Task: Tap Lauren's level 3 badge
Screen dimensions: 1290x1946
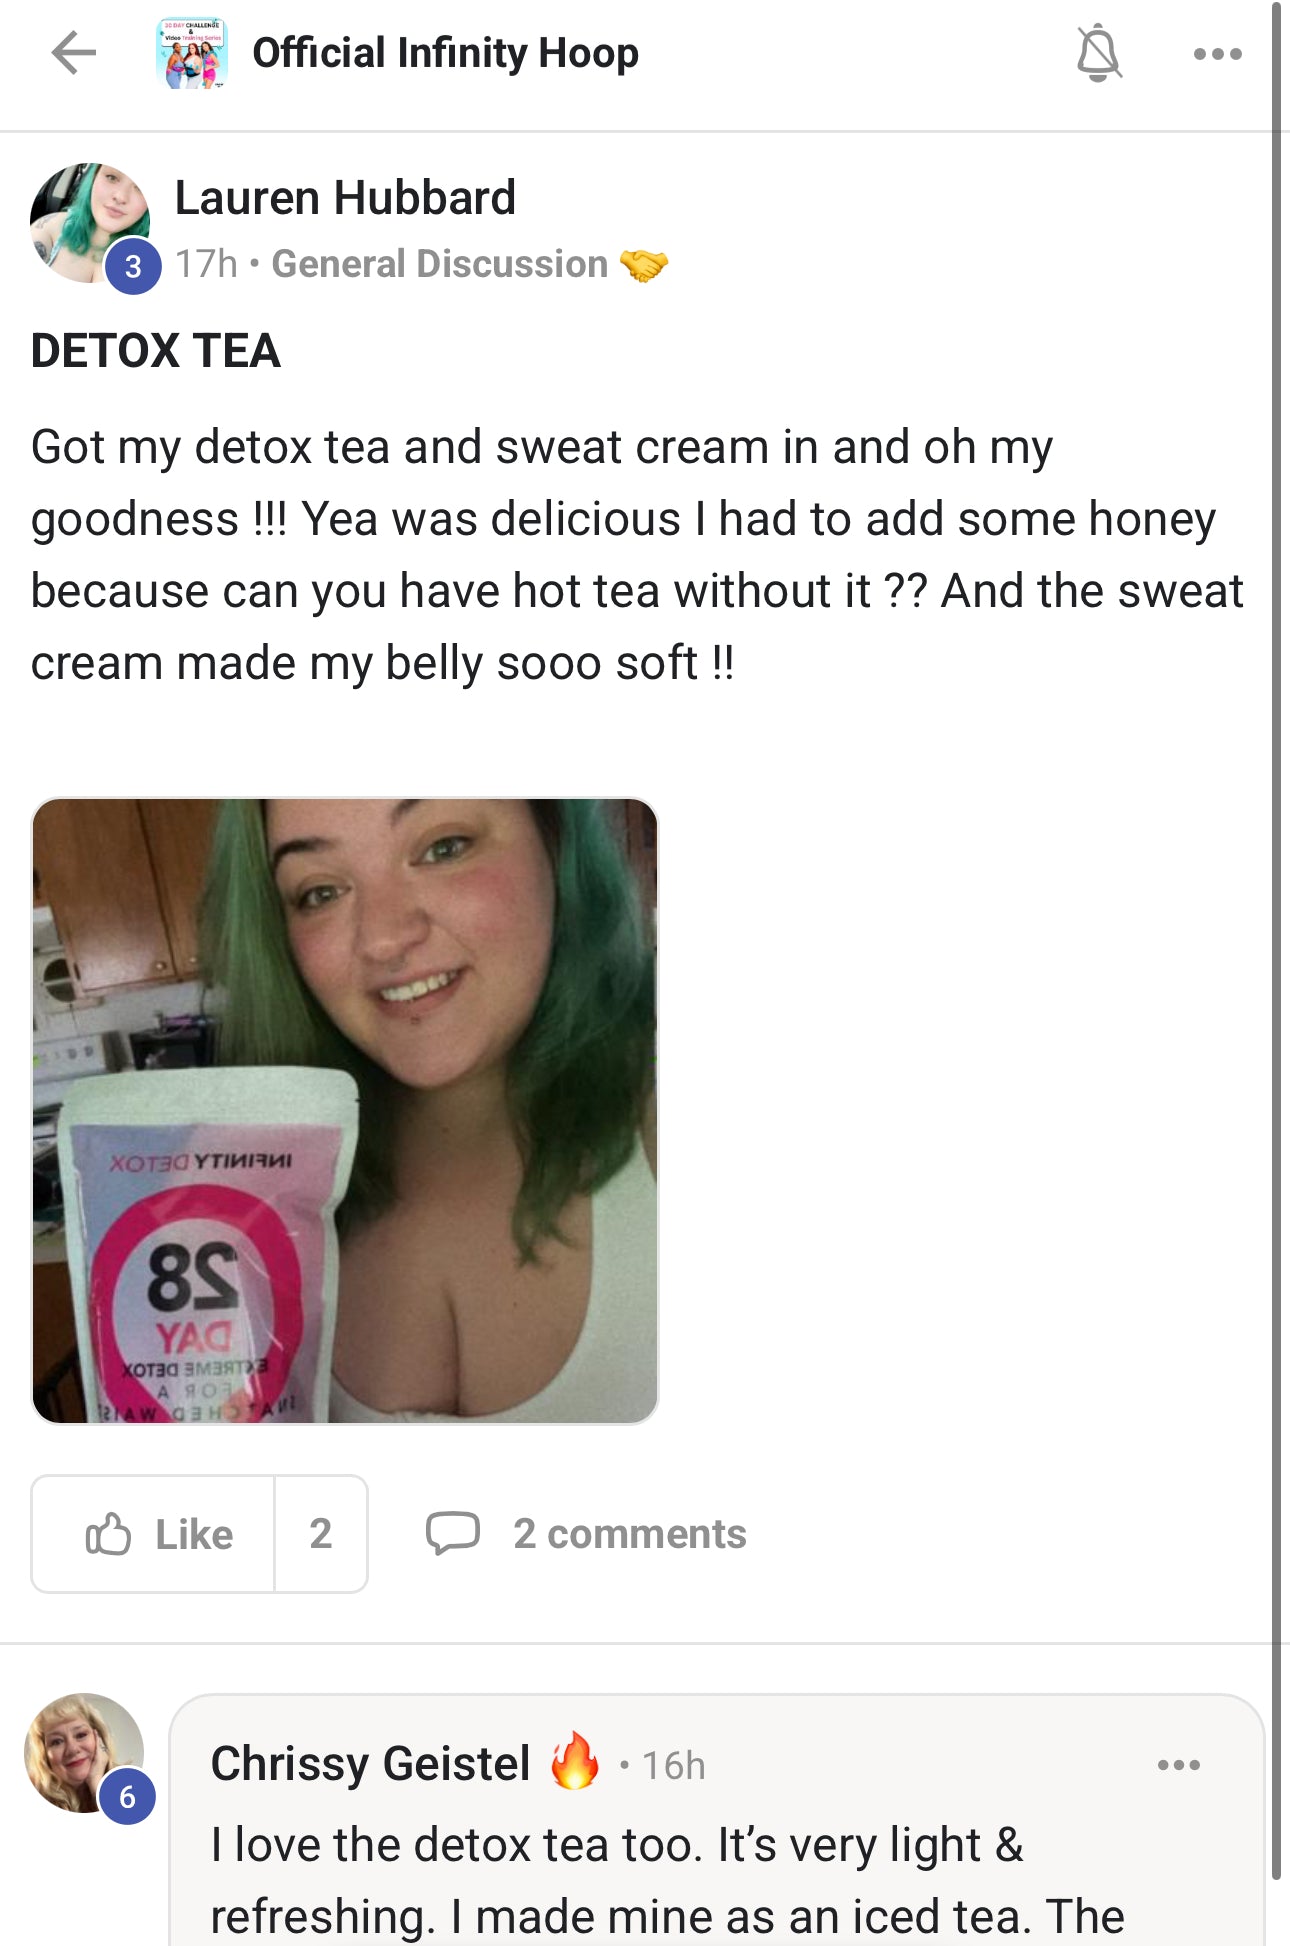Action: 133,267
